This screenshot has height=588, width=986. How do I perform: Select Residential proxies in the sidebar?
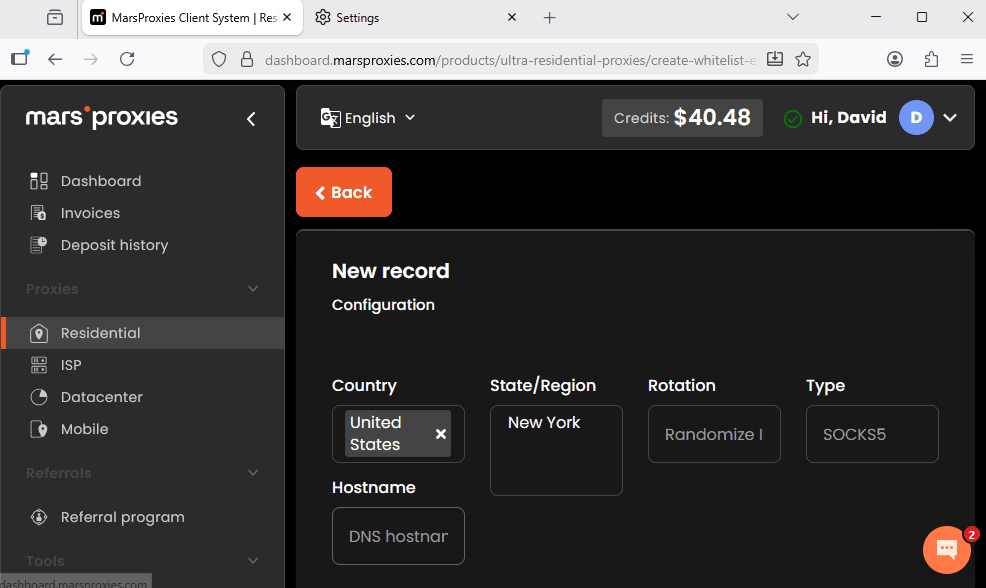pos(143,333)
